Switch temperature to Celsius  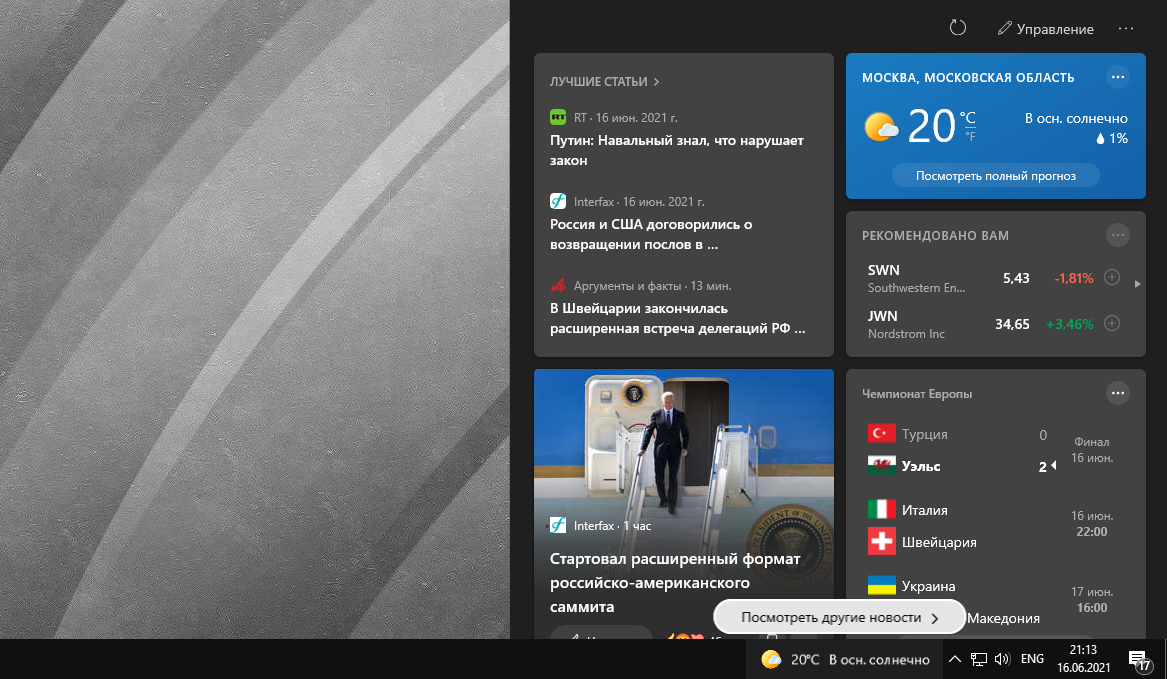(968, 117)
